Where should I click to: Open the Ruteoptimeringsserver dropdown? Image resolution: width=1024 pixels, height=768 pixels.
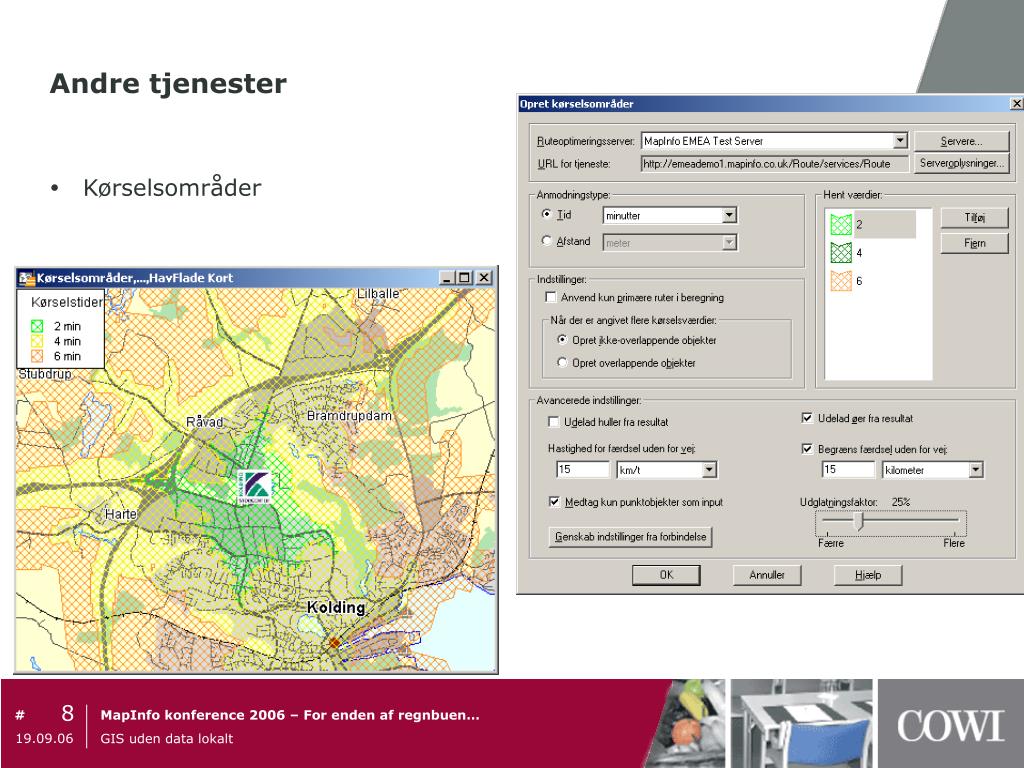point(900,140)
